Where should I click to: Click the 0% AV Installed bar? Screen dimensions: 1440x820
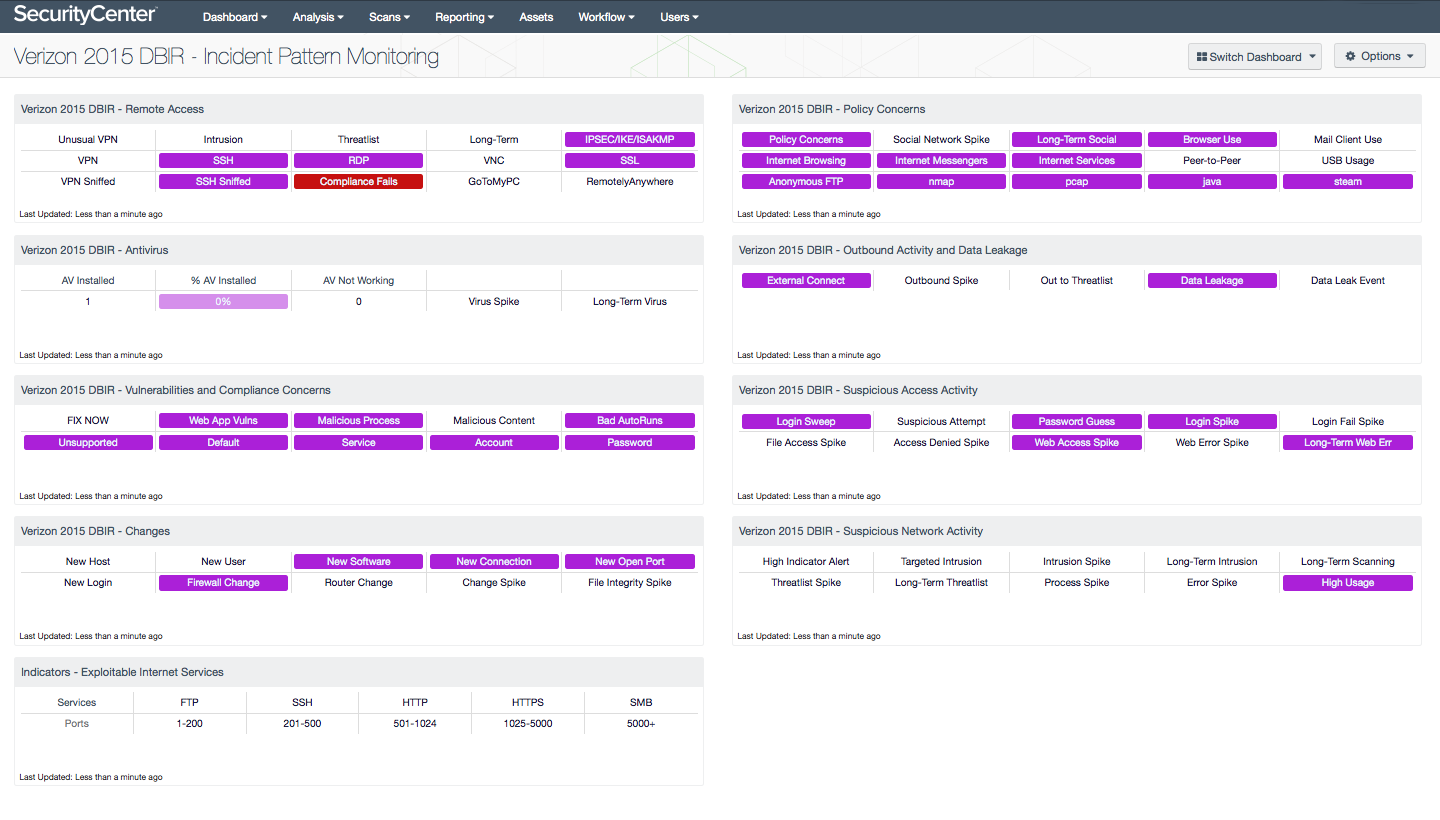pos(223,302)
